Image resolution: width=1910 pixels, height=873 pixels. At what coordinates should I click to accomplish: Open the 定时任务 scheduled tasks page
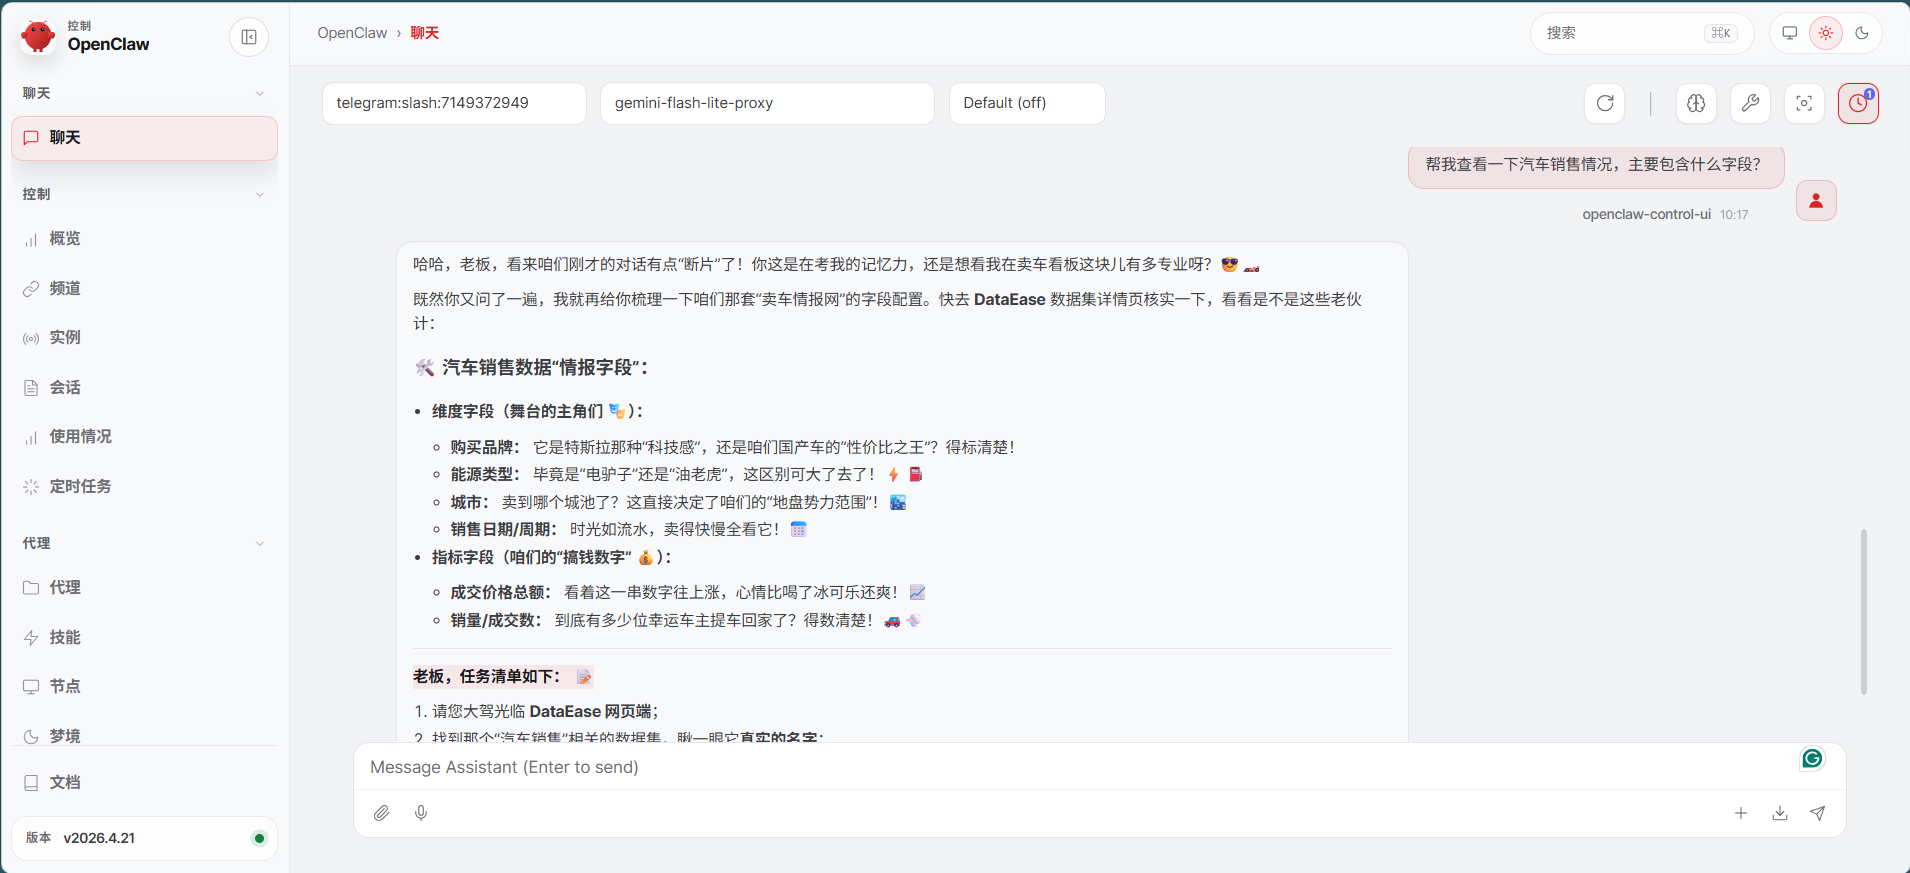(x=144, y=486)
